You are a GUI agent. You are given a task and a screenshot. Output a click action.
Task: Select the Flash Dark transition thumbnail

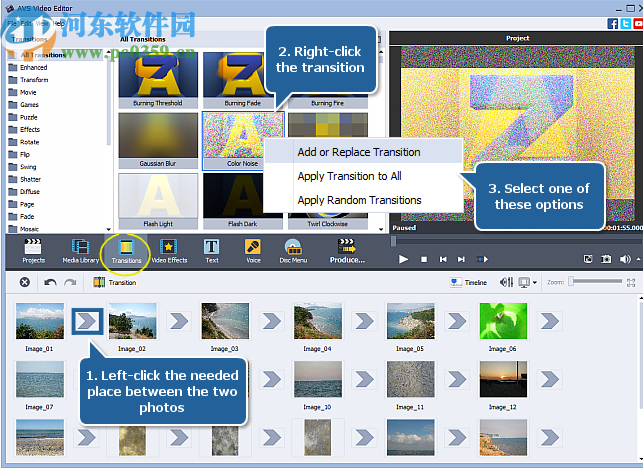(x=243, y=200)
